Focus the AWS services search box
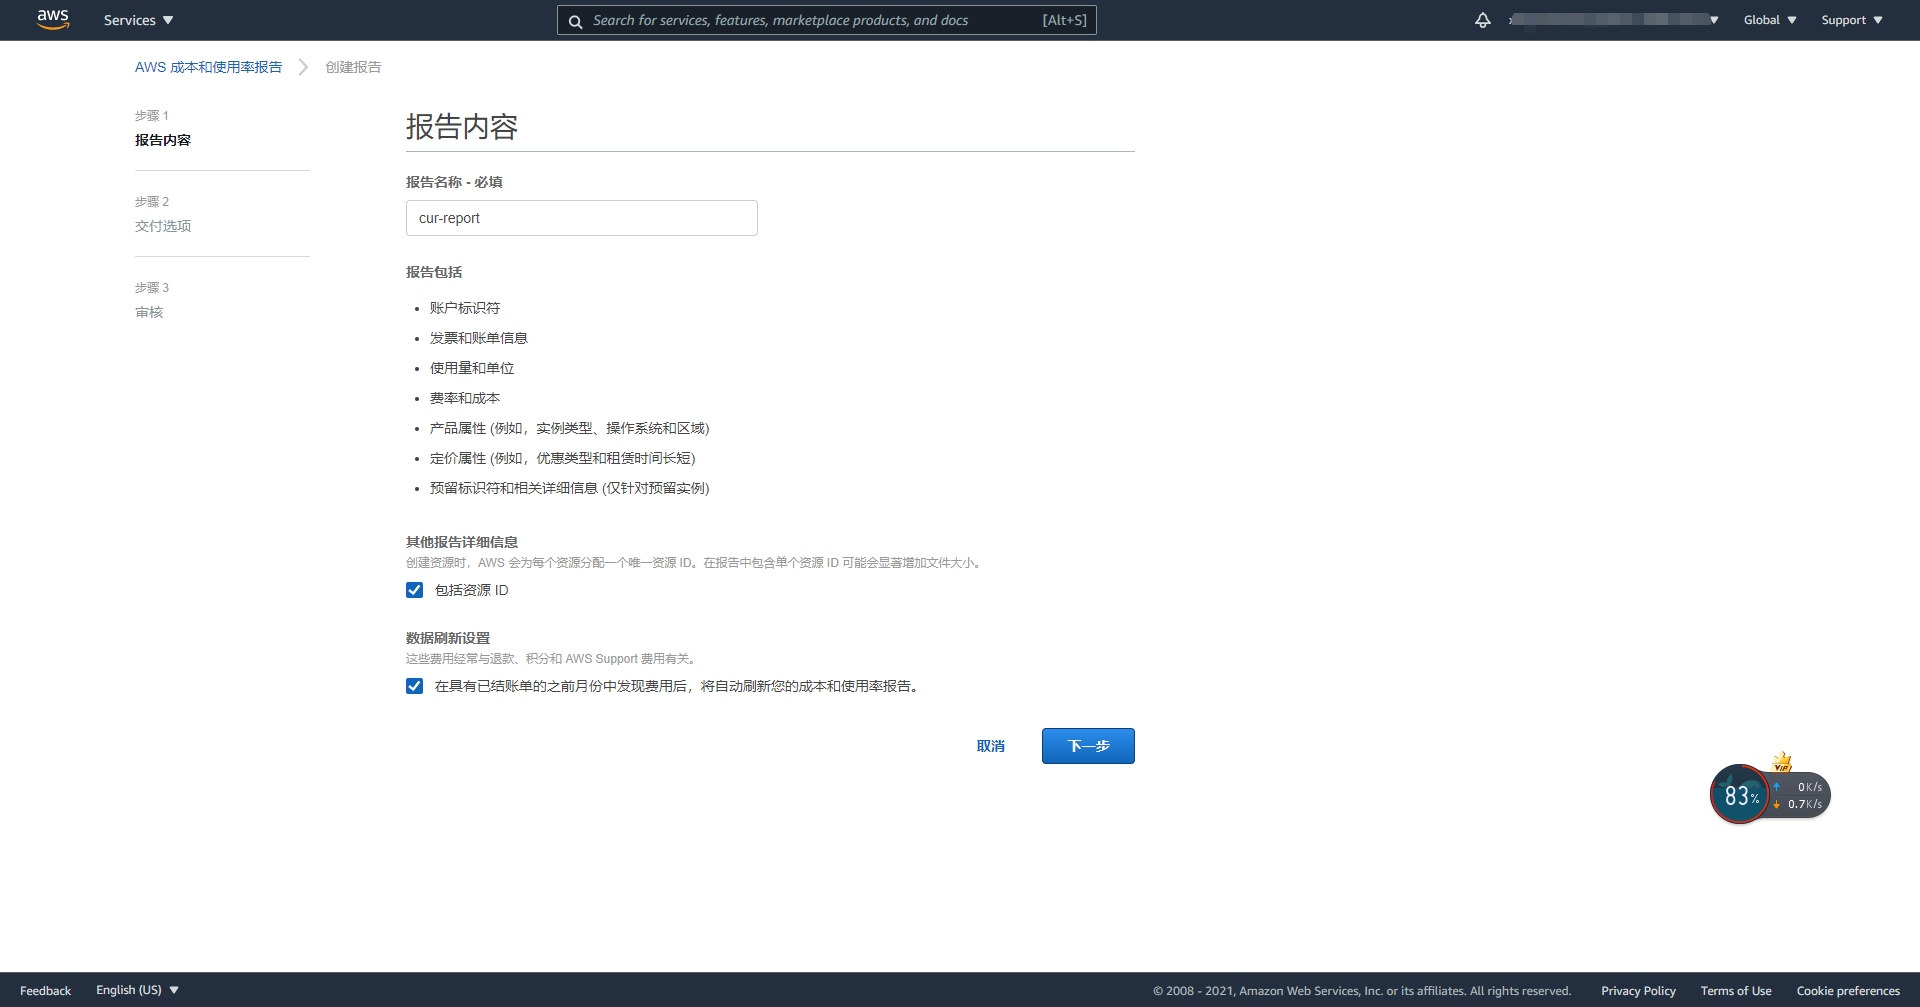This screenshot has width=1920, height=1007. pos(827,20)
